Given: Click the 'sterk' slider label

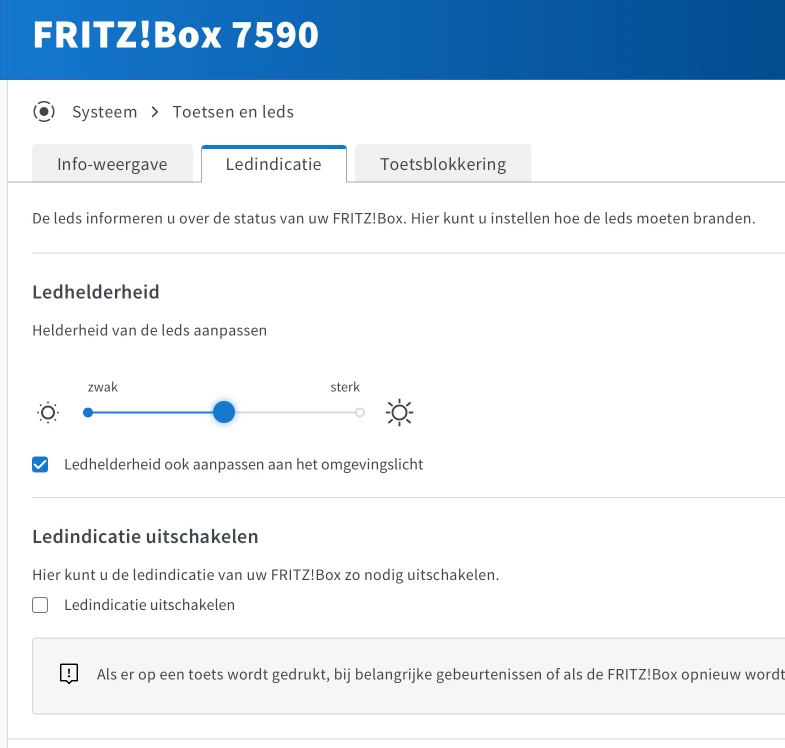Looking at the screenshot, I should click(345, 387).
